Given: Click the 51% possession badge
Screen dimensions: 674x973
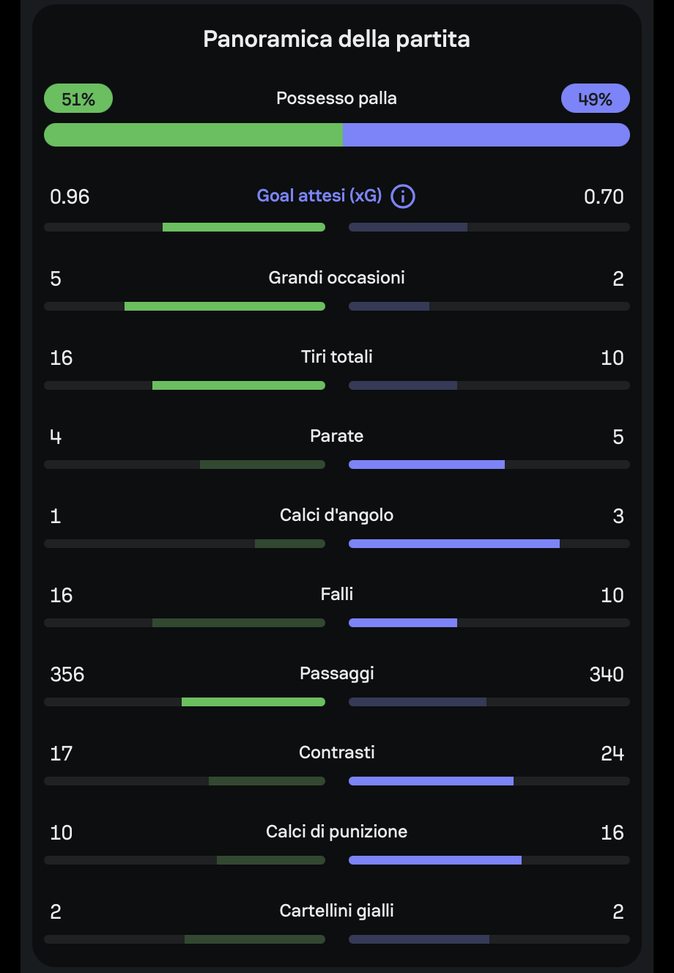Looking at the screenshot, I should pyautogui.click(x=78, y=98).
